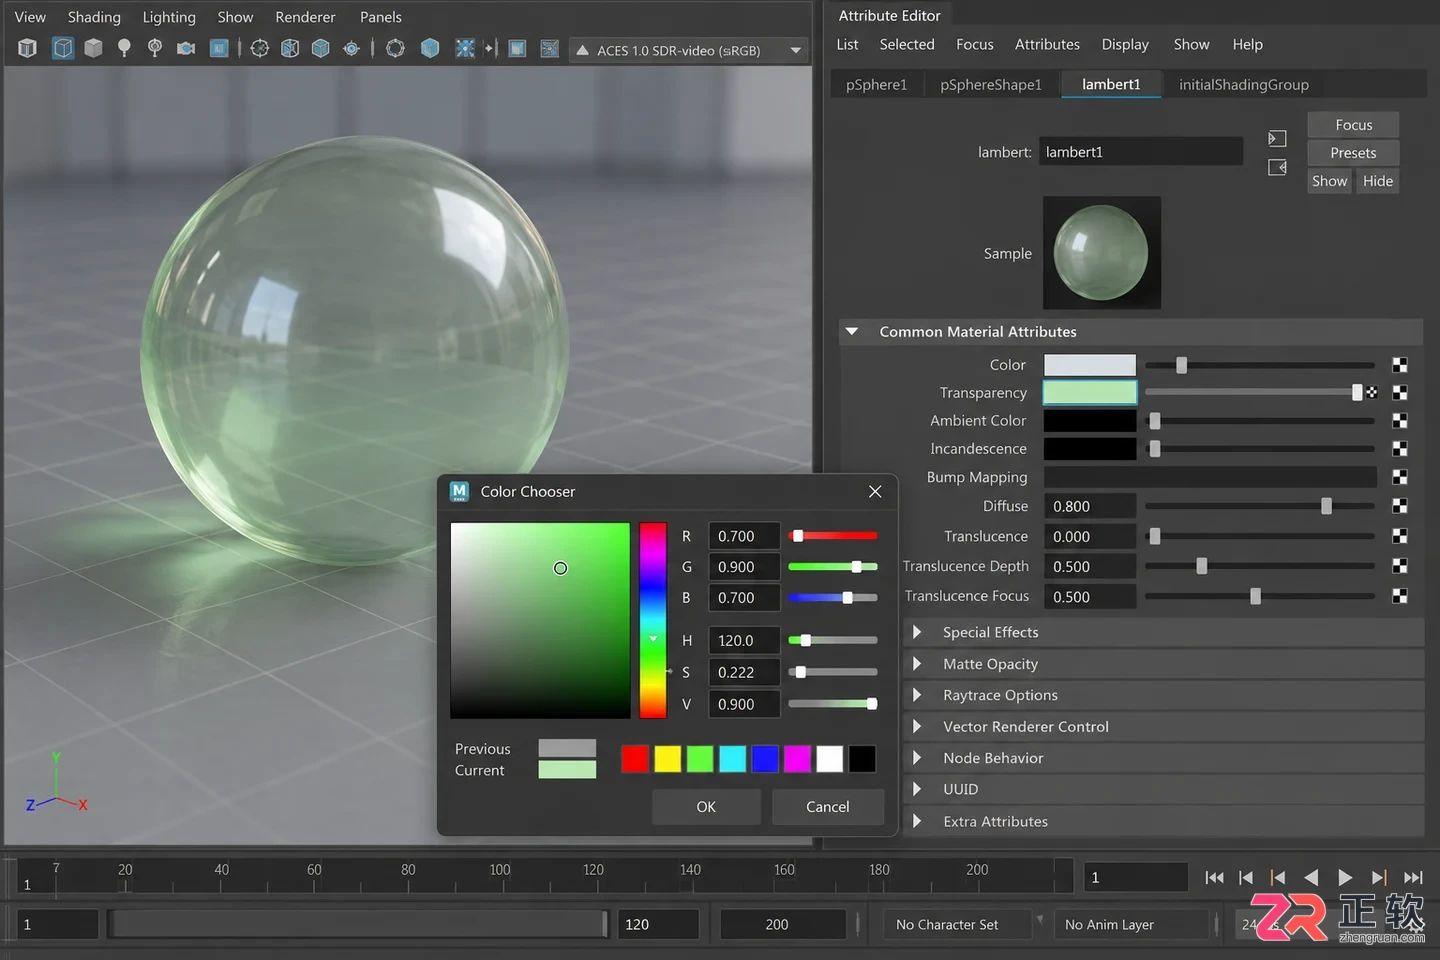Click the Focus button beside lambert name
The width and height of the screenshot is (1440, 960).
click(x=1353, y=125)
